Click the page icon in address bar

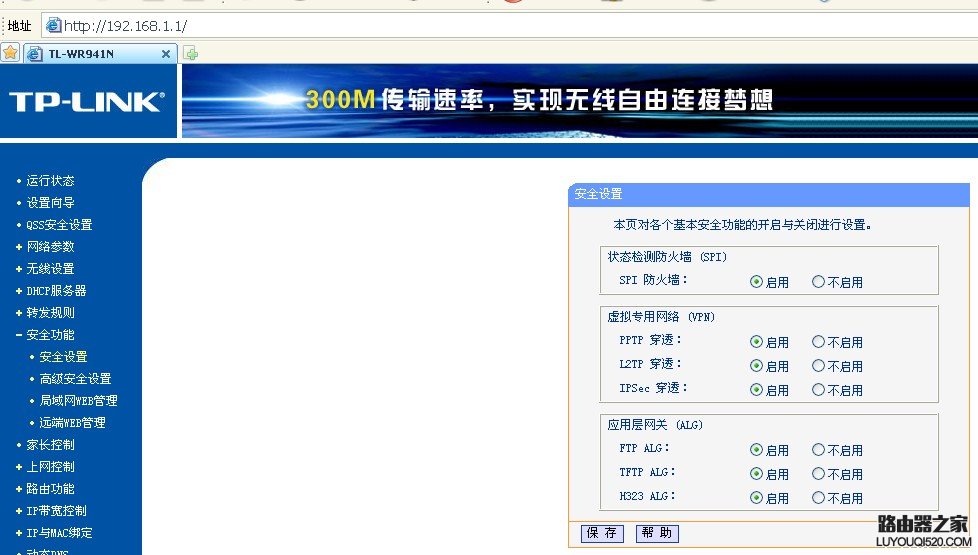54,25
